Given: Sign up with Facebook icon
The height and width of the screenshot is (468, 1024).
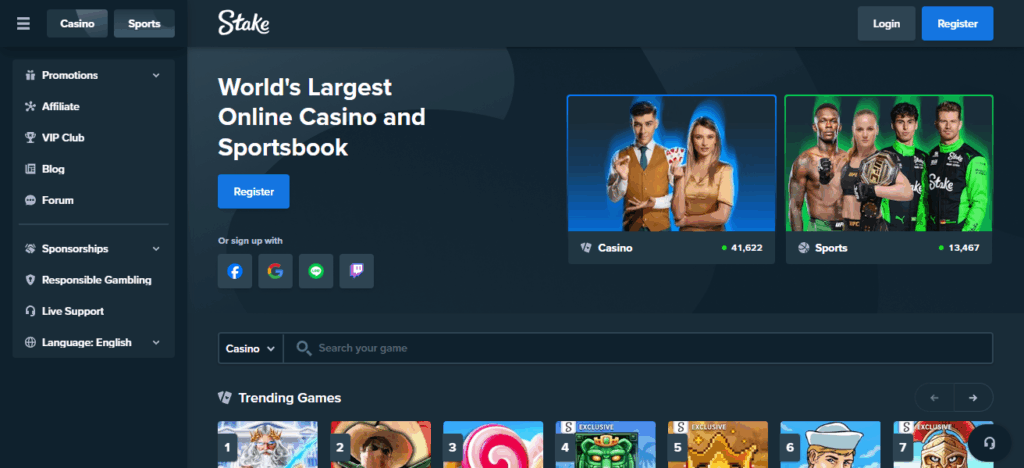Looking at the screenshot, I should click(x=234, y=271).
